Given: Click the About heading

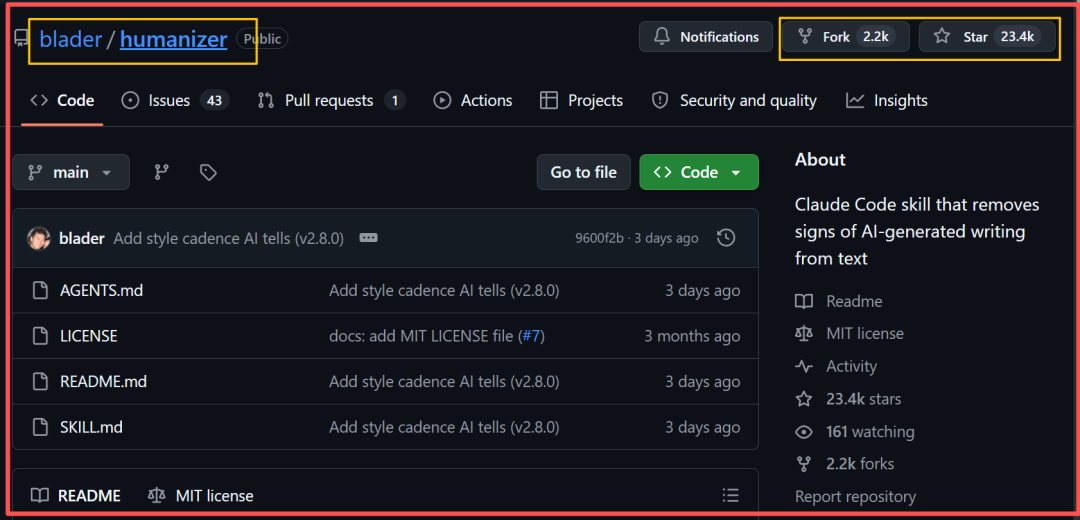Looking at the screenshot, I should 820,160.
